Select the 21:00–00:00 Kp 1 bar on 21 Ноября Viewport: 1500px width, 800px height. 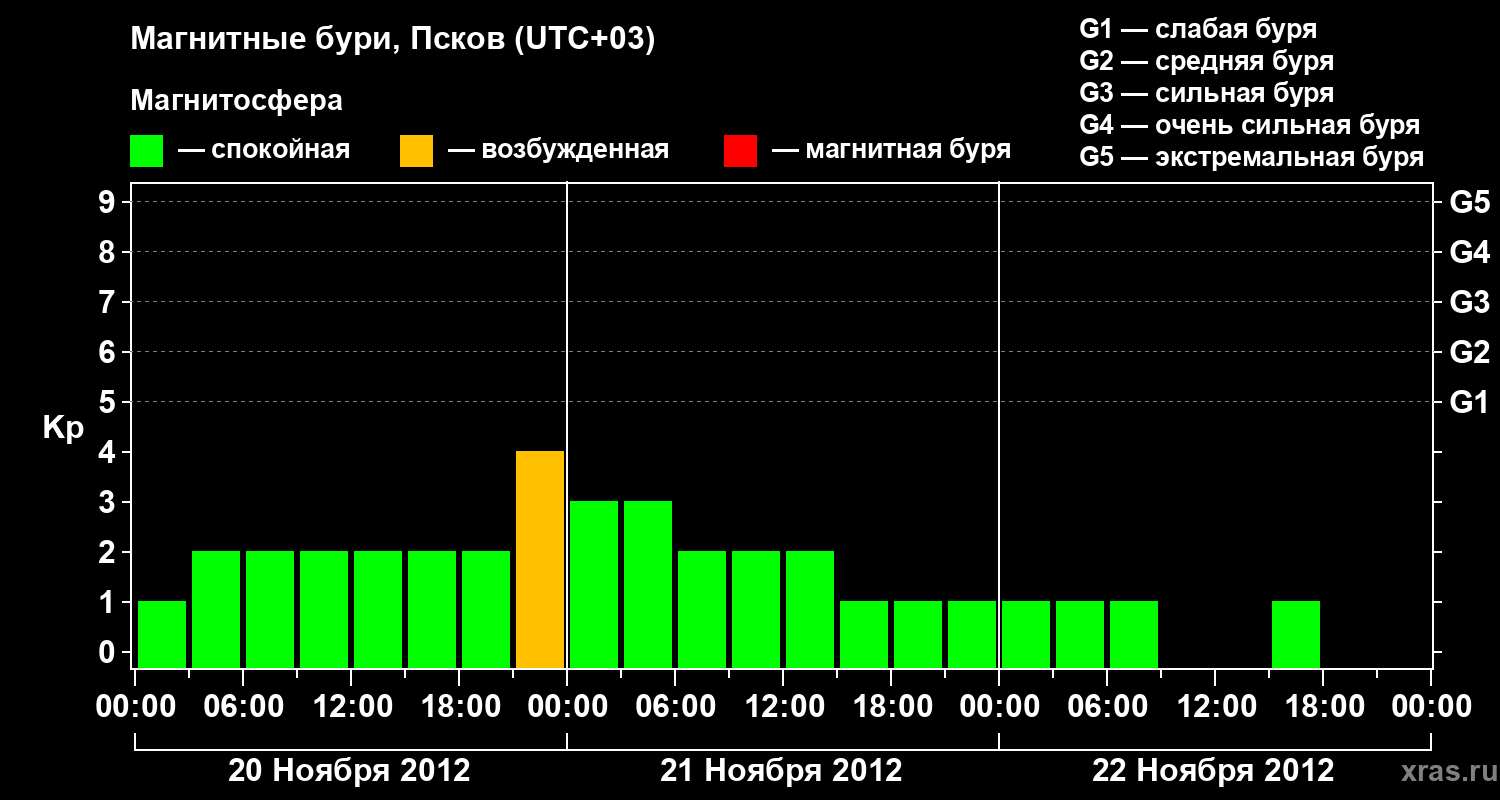click(972, 634)
